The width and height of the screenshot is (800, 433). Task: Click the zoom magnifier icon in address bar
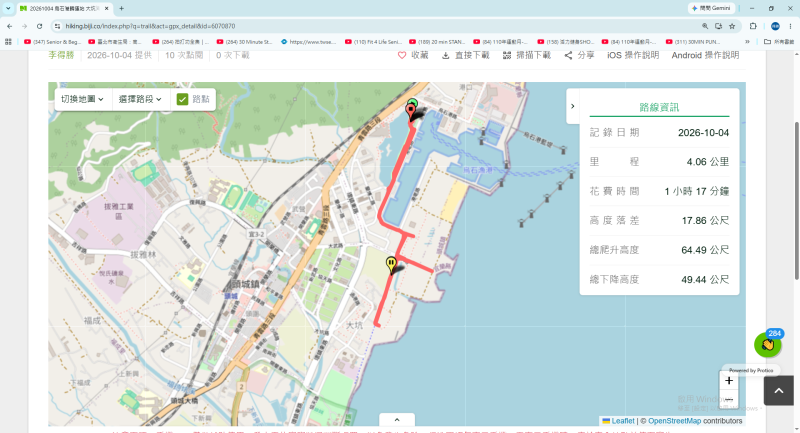click(705, 26)
